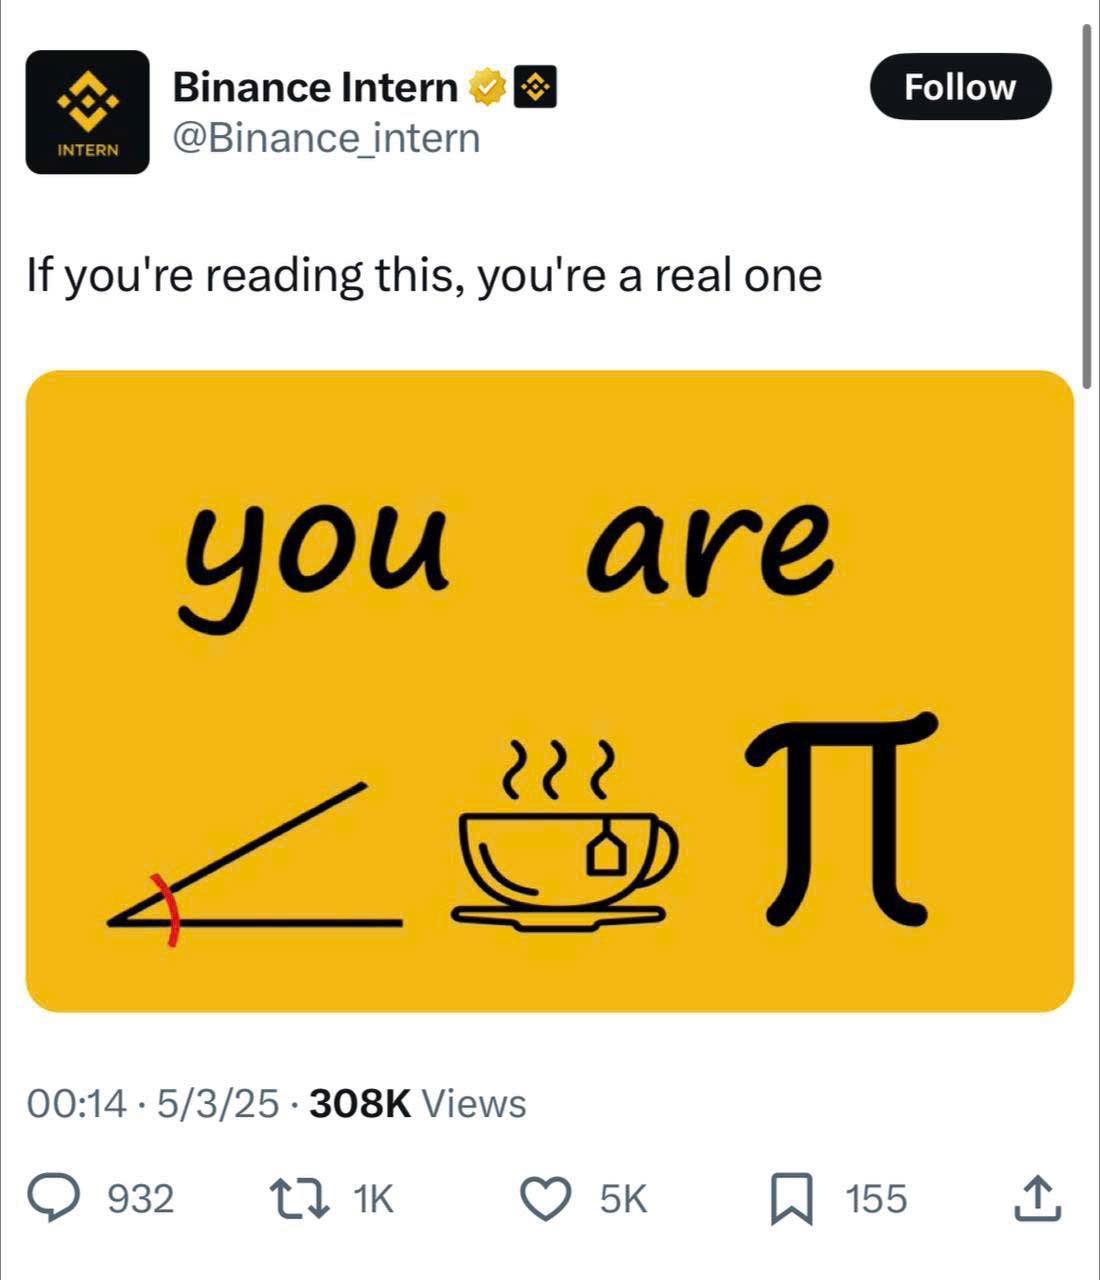The width and height of the screenshot is (1100, 1280).
Task: Click the Binance affiliate badge beside the name
Action: coord(535,88)
